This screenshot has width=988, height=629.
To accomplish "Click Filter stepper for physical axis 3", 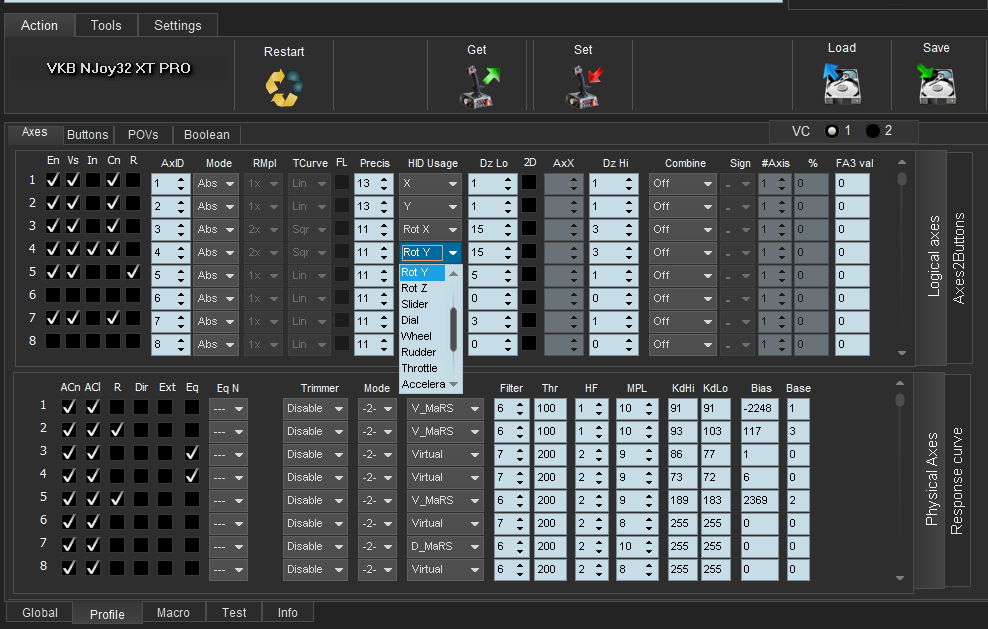I will tap(520, 454).
